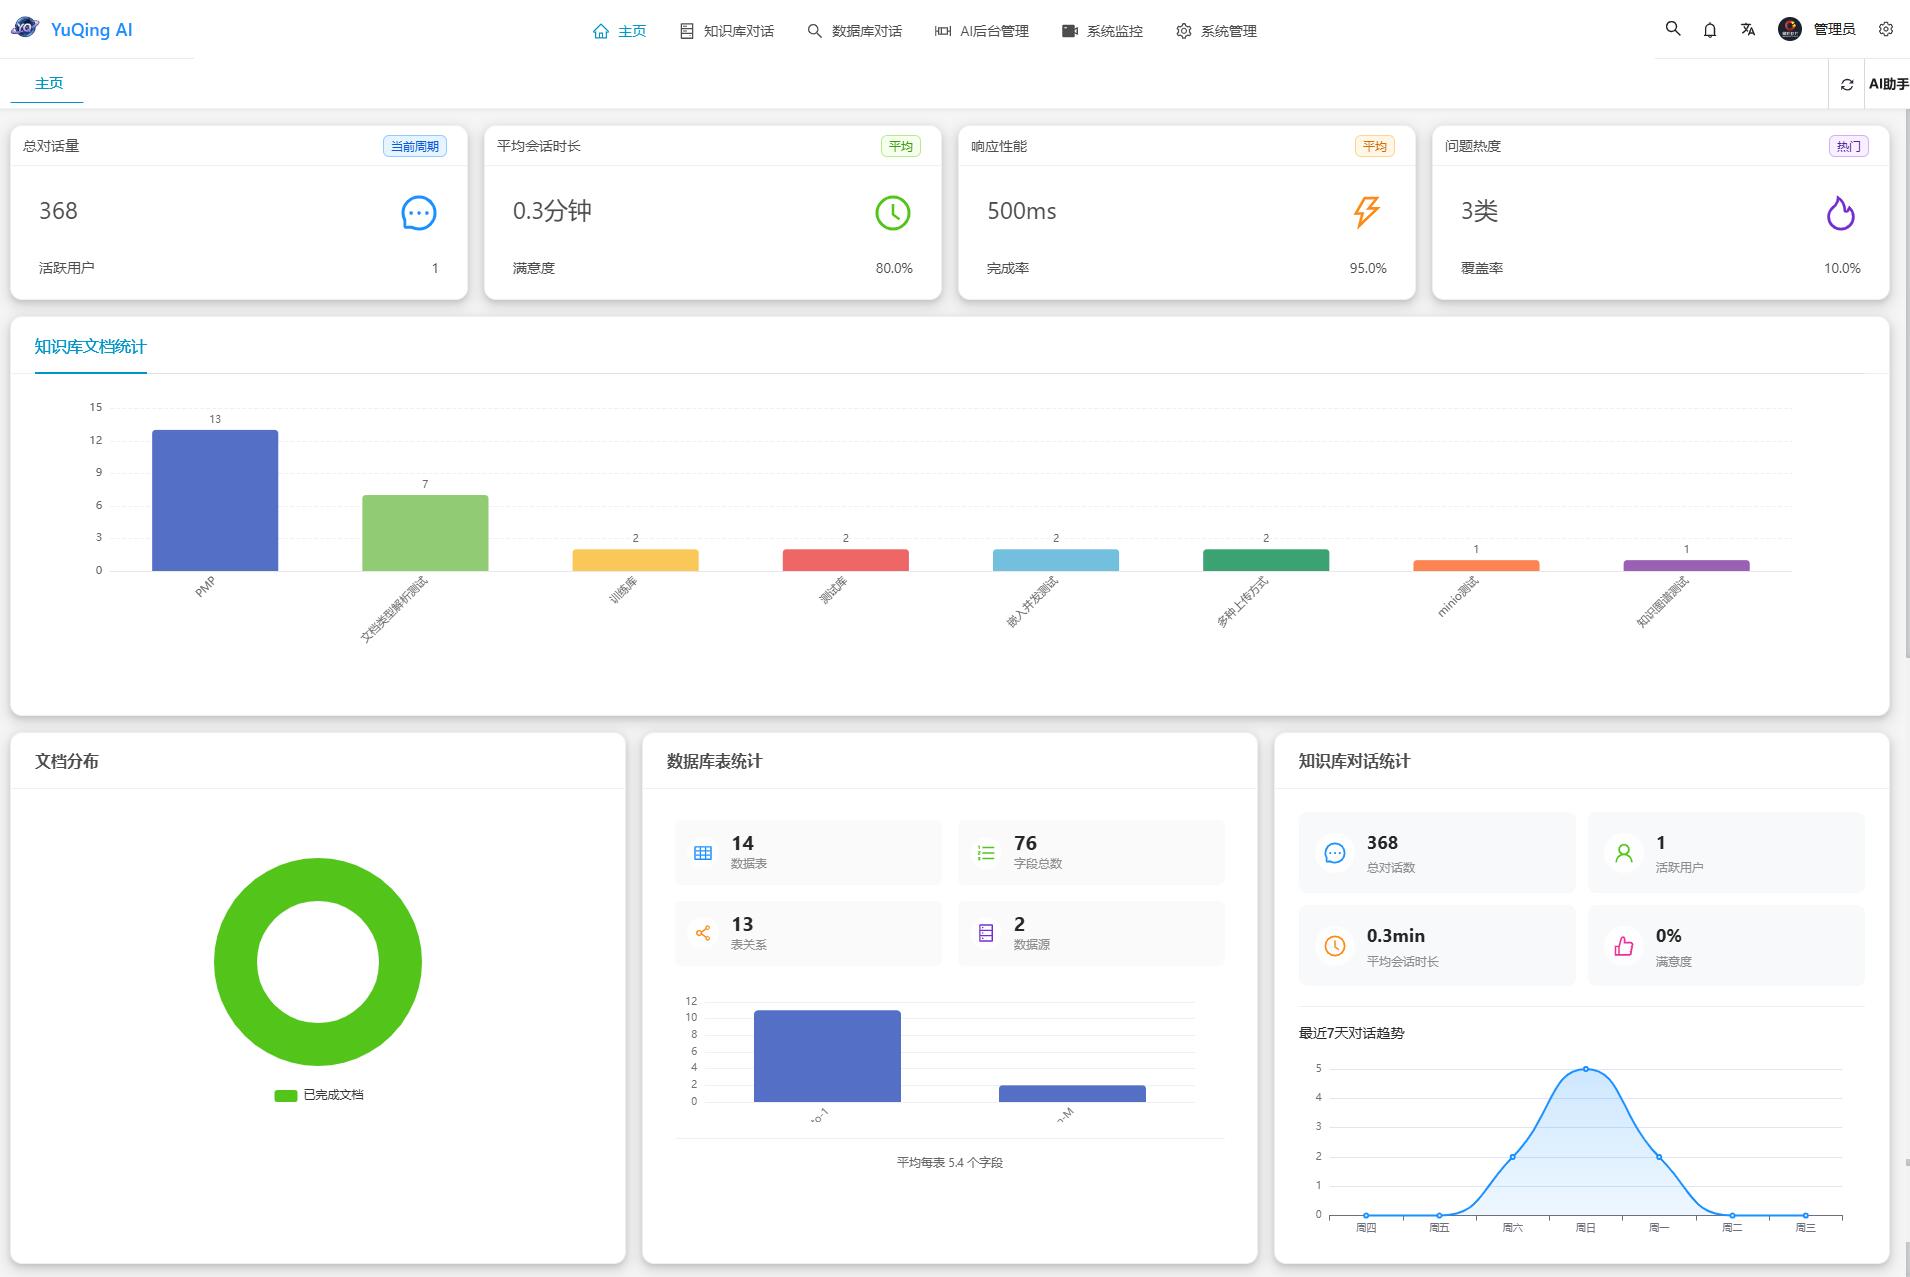Expand the 系统管理 navigation menu
The width and height of the screenshot is (1910, 1277).
click(x=1217, y=31)
